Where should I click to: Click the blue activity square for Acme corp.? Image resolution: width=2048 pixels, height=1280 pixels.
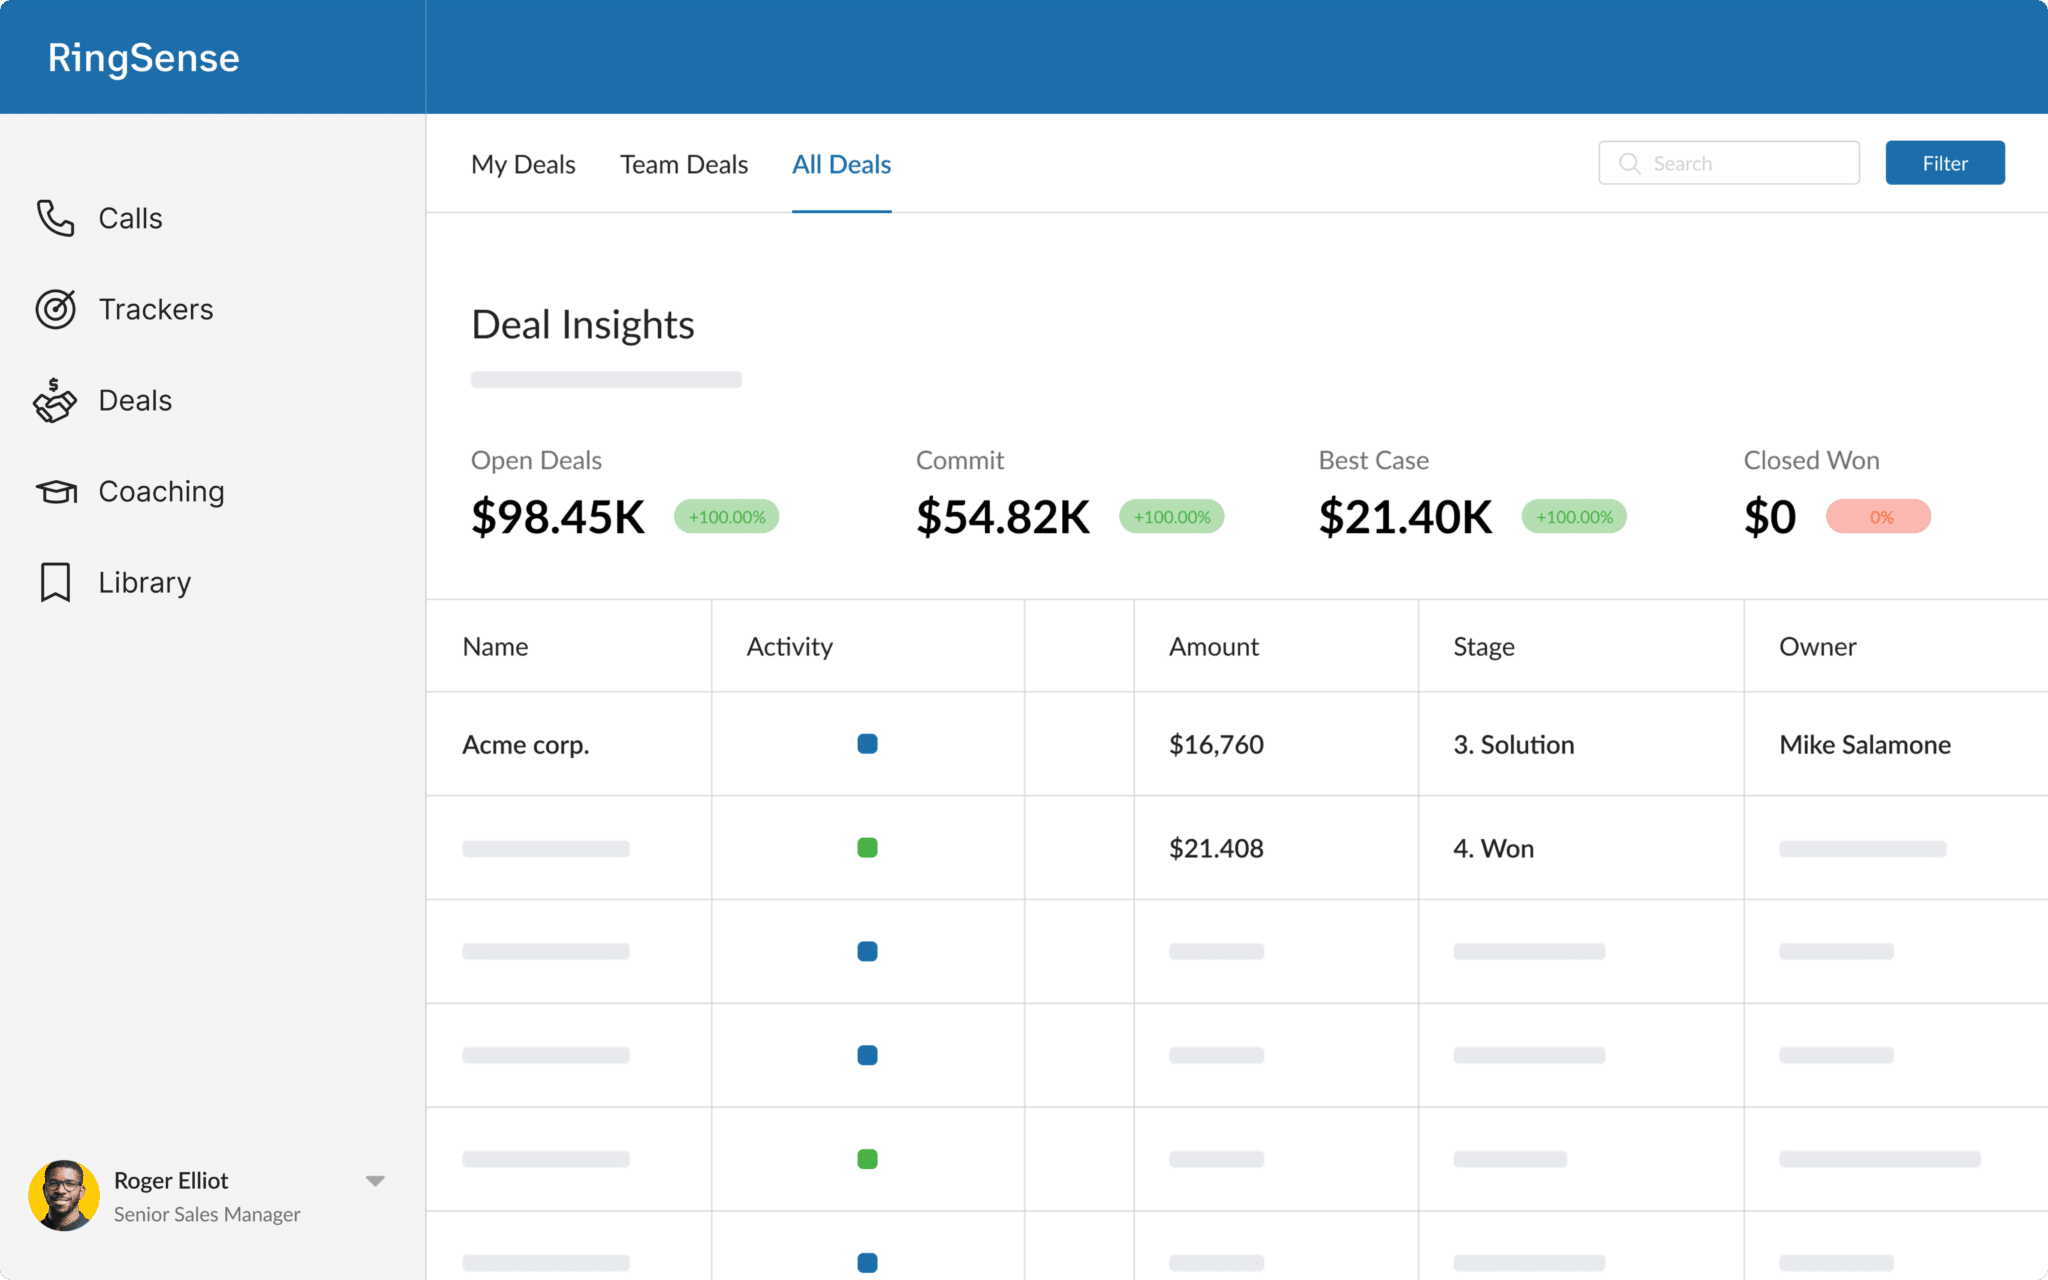click(x=867, y=744)
